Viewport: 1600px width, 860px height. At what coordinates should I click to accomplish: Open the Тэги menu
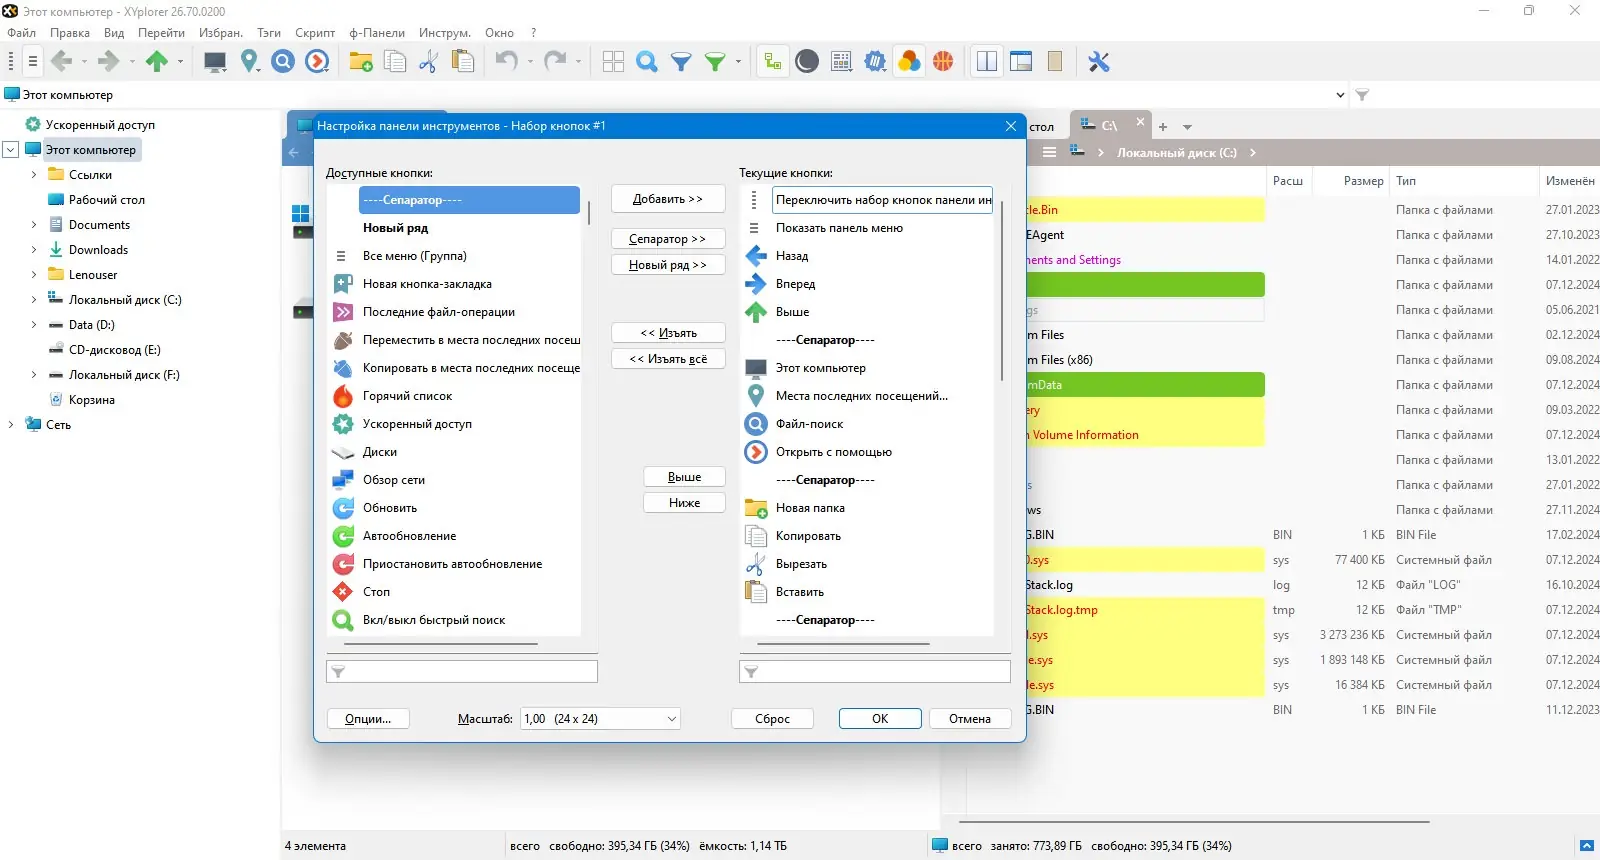pos(269,33)
